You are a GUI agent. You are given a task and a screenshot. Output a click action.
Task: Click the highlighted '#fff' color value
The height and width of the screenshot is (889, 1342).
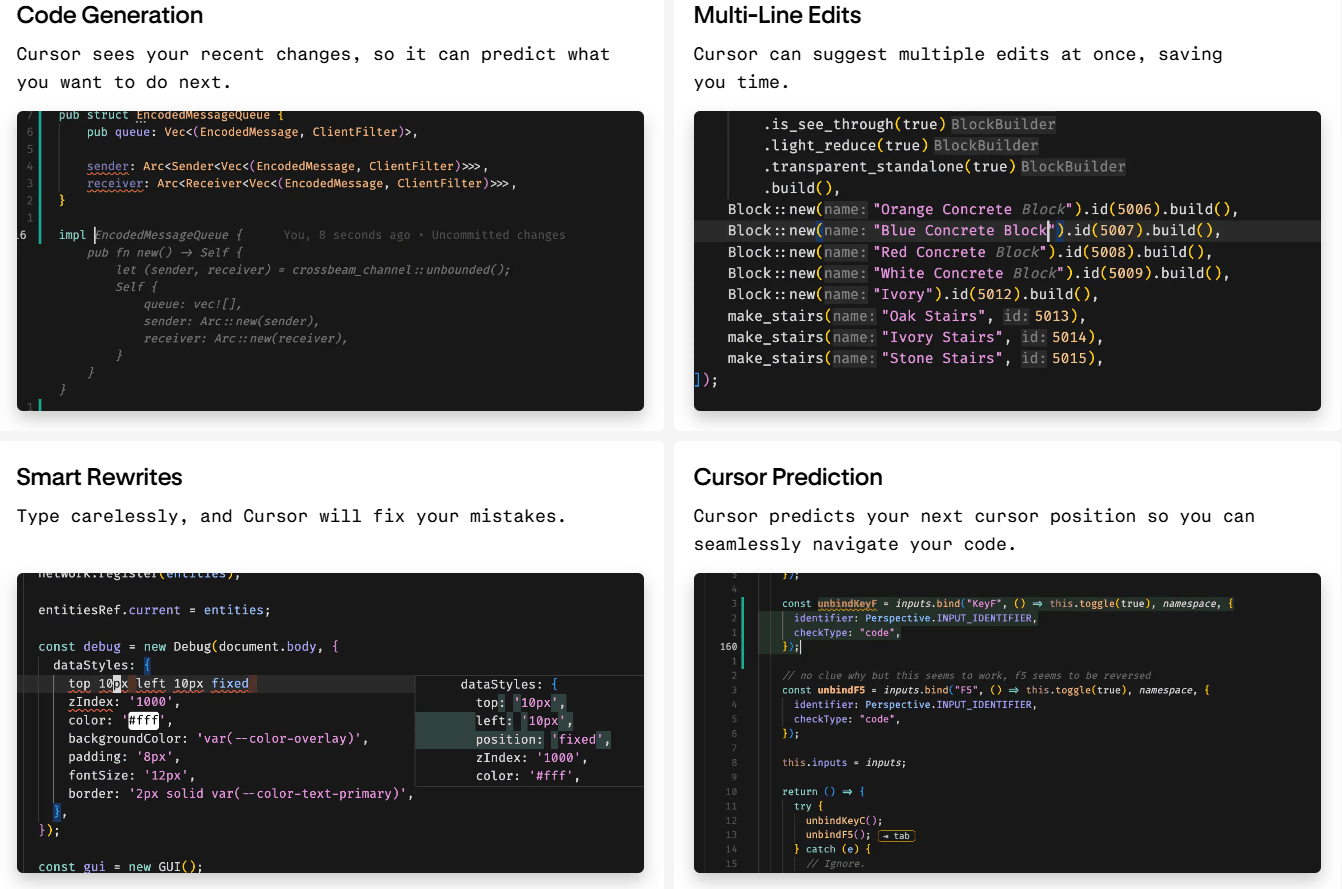(143, 720)
